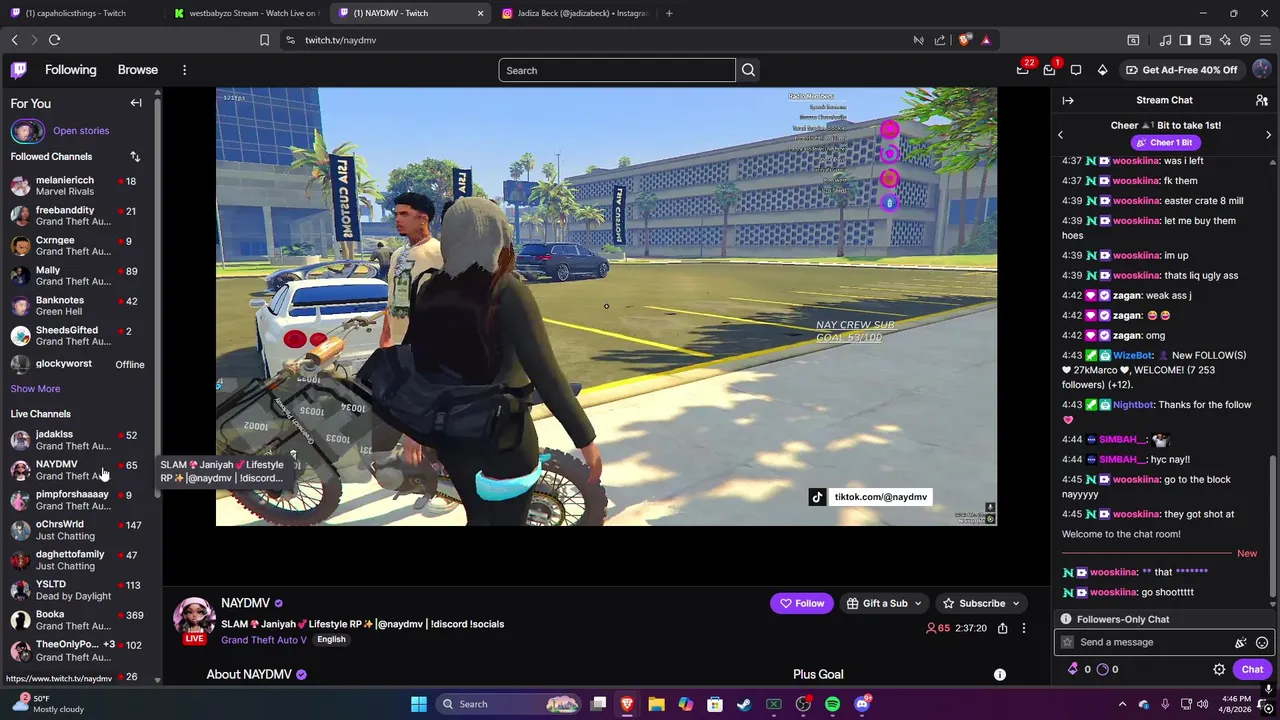Click the search magnifier button

tap(748, 70)
